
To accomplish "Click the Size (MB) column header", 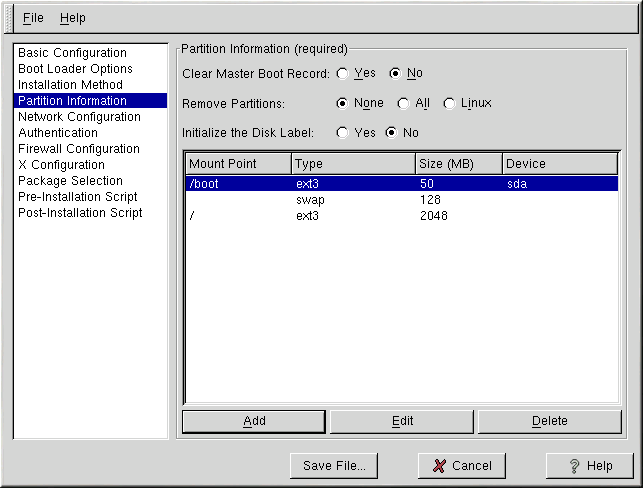I will point(458,163).
